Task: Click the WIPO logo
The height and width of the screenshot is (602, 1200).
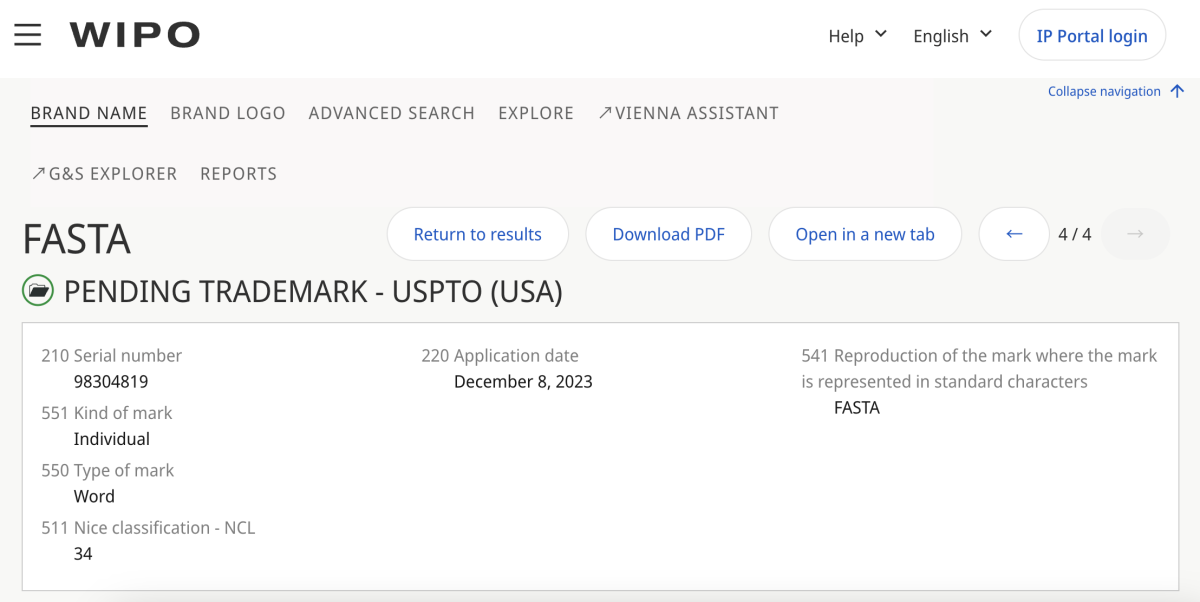Action: point(134,35)
